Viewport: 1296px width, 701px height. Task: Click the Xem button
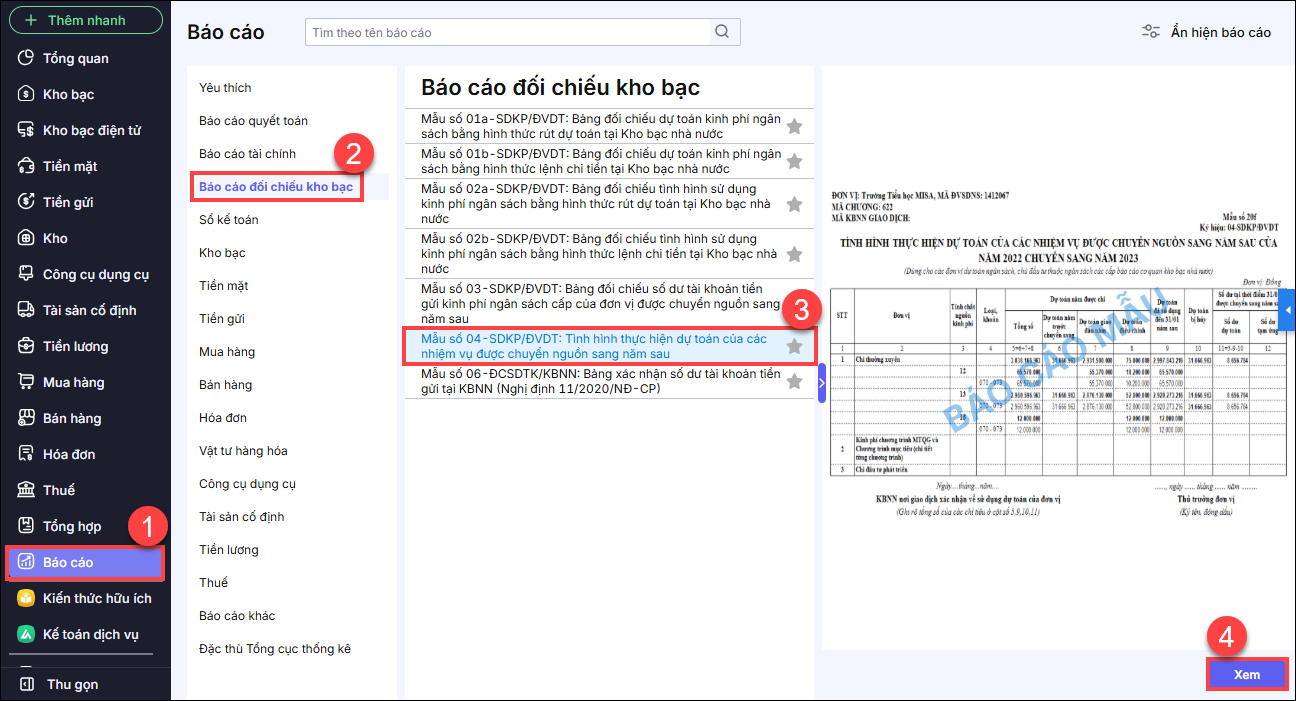pos(1247,675)
